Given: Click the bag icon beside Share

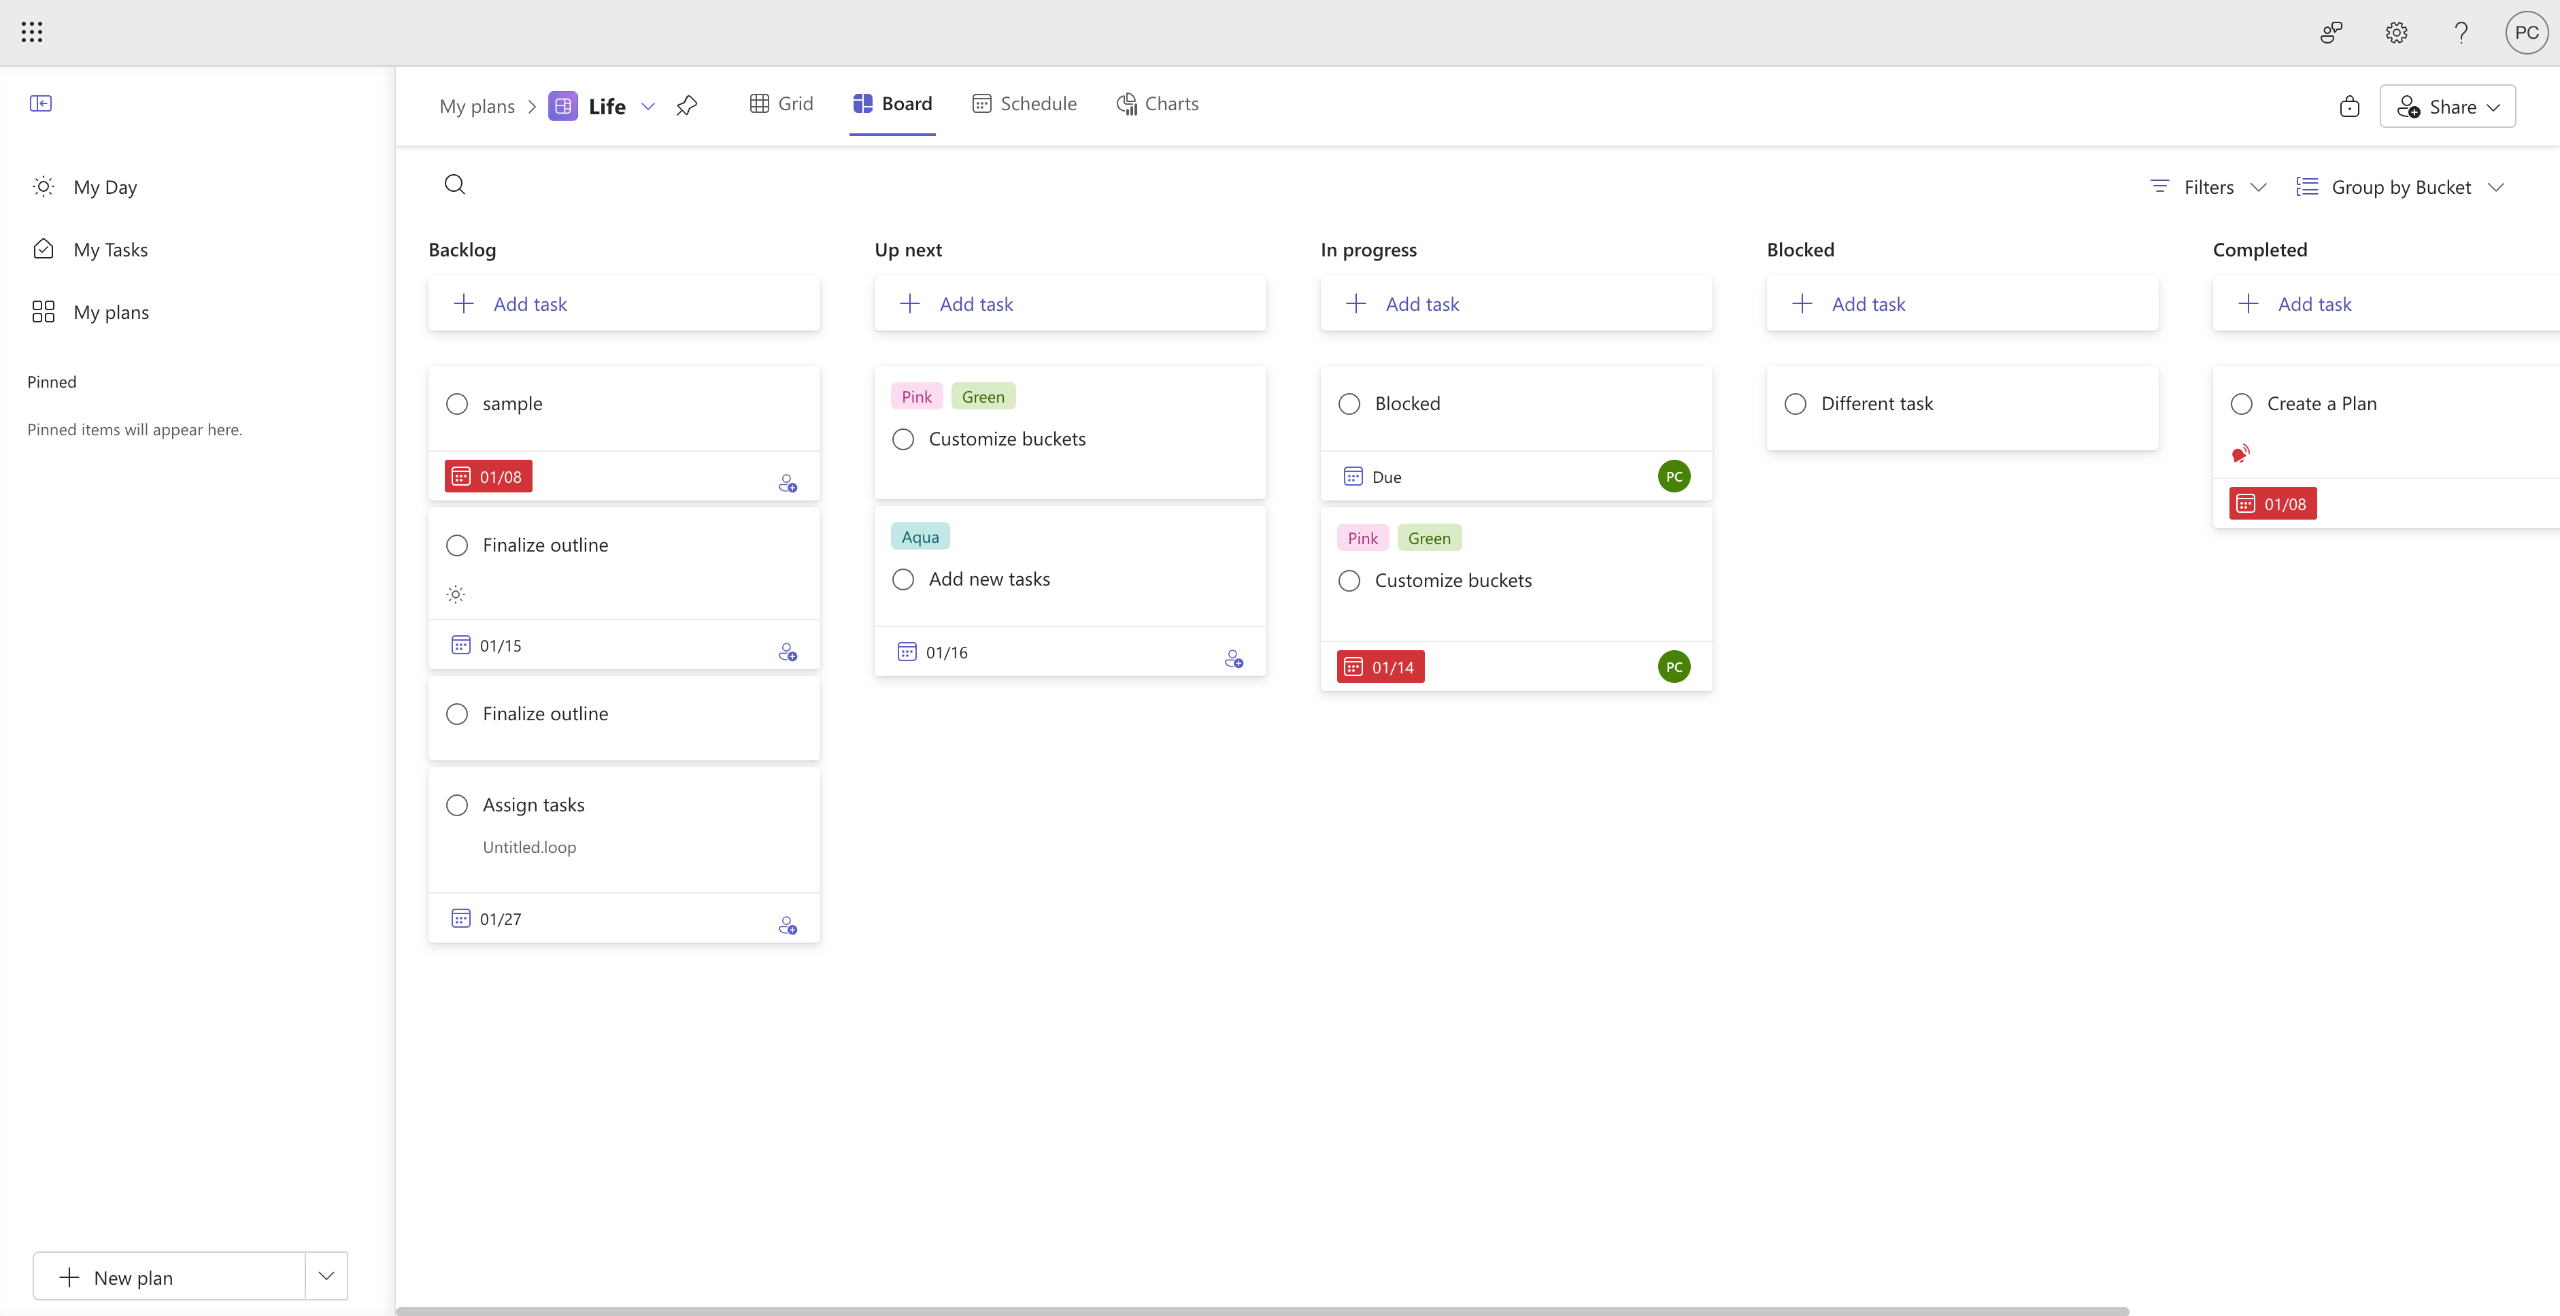Looking at the screenshot, I should pos(2349,107).
